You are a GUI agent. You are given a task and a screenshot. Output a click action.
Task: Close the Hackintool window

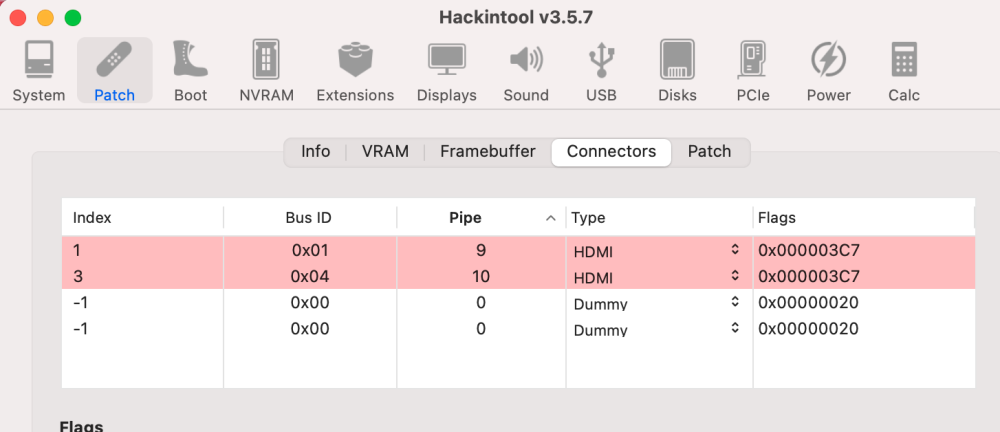pyautogui.click(x=18, y=18)
